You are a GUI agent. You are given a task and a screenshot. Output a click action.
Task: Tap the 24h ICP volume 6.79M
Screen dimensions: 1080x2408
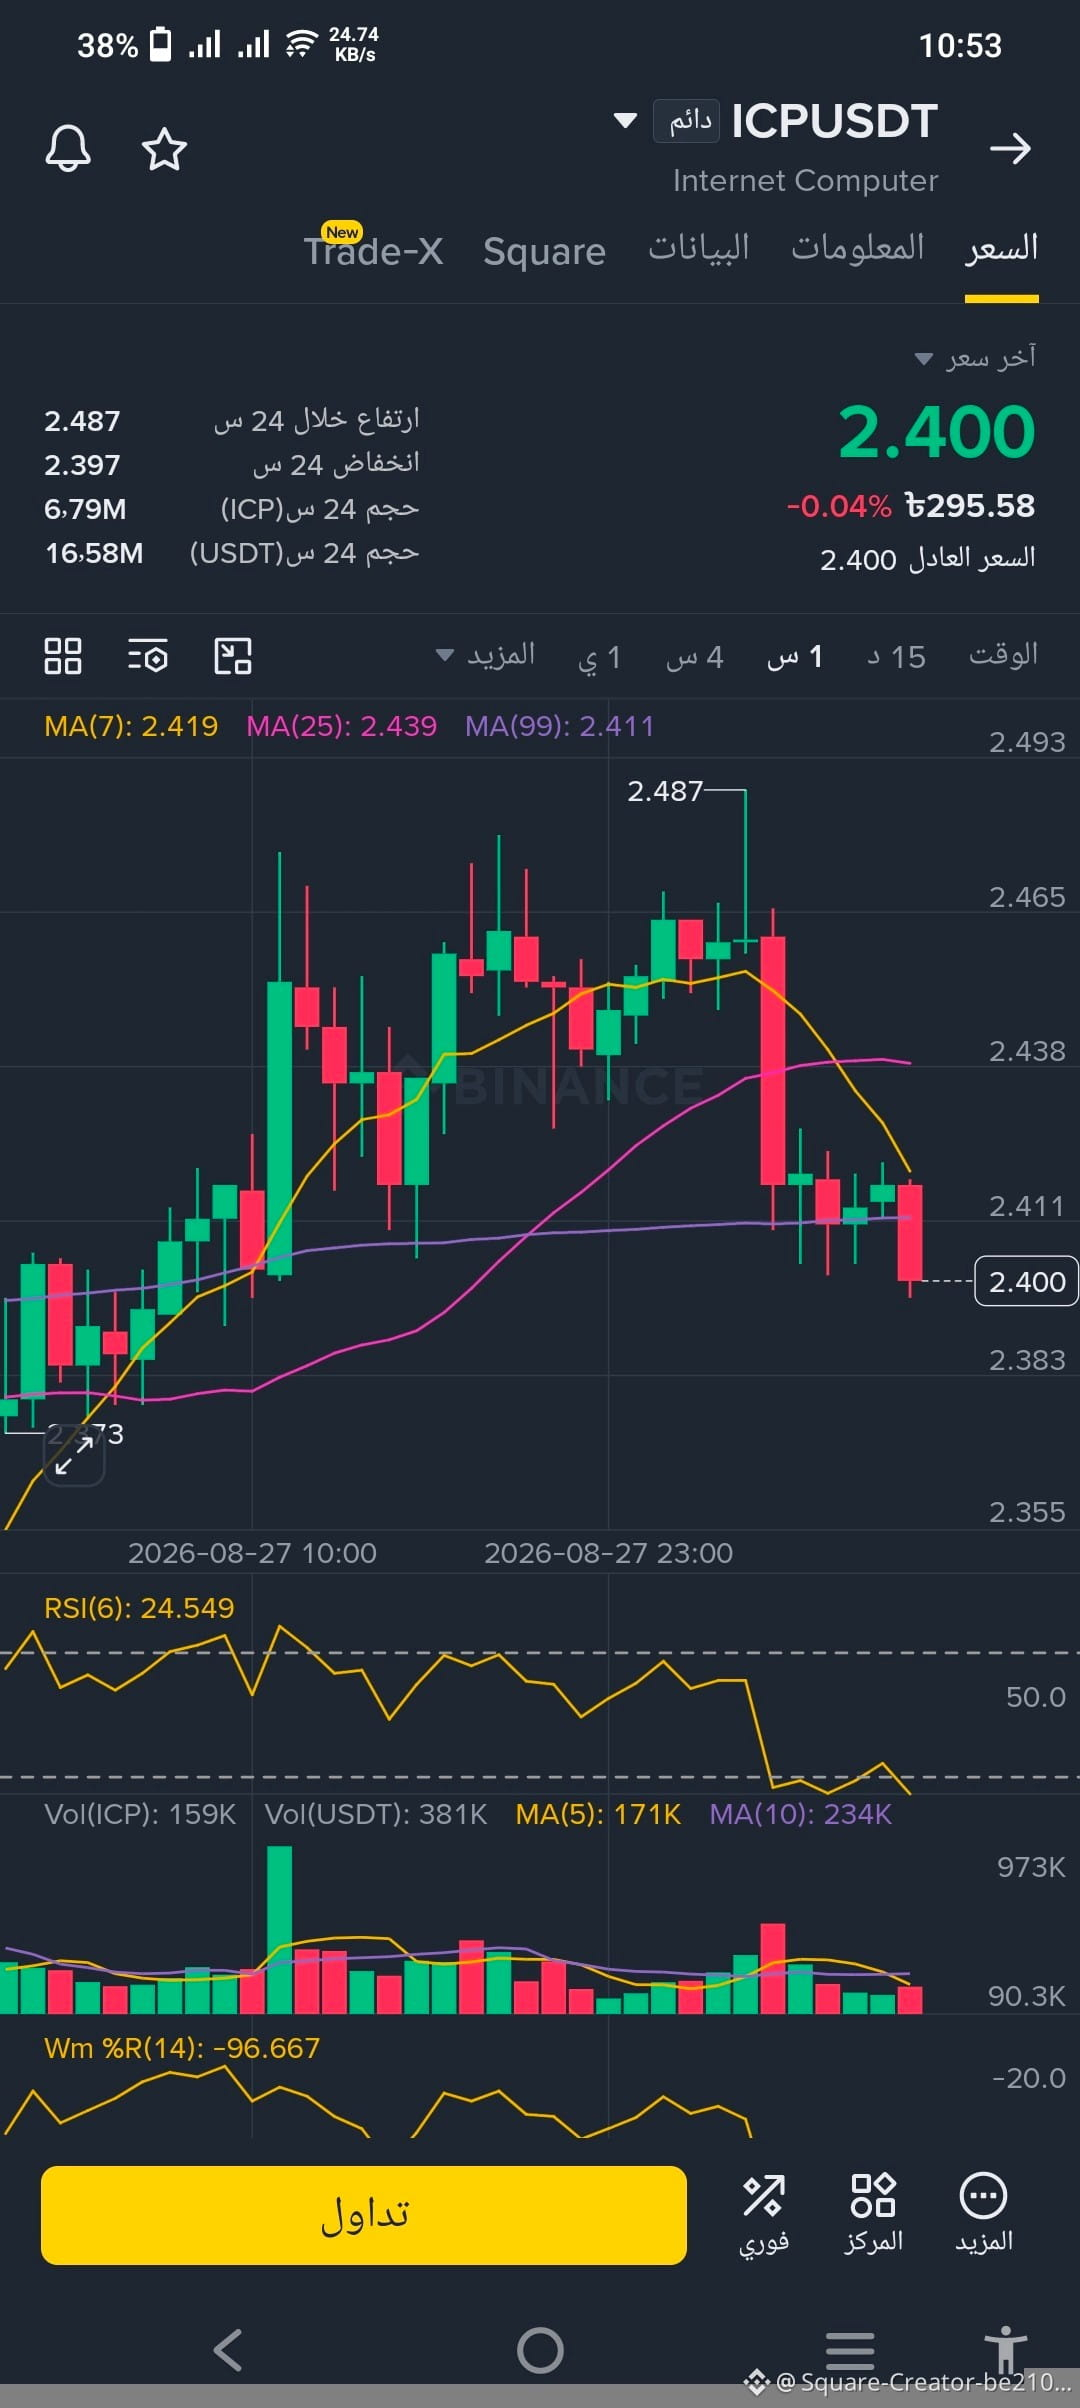[x=85, y=509]
